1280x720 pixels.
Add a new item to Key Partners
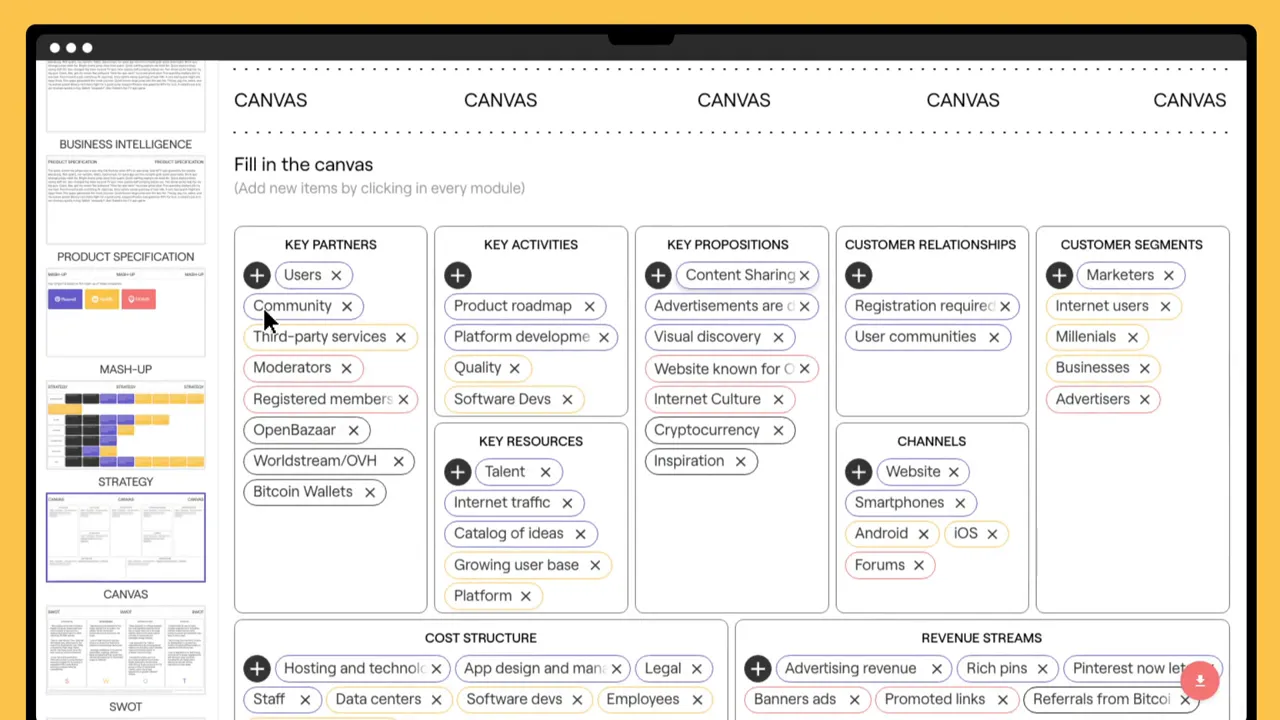pos(256,275)
